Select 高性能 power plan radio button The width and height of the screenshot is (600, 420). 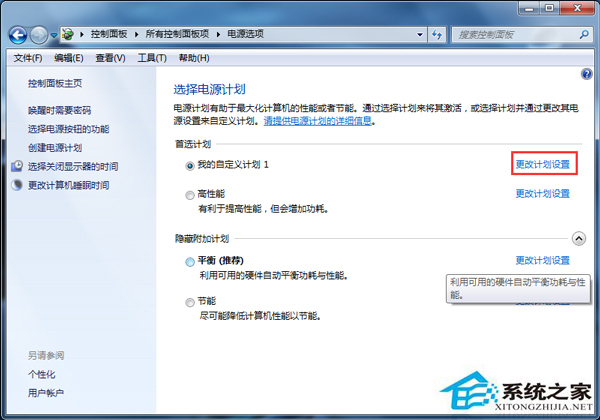(190, 195)
